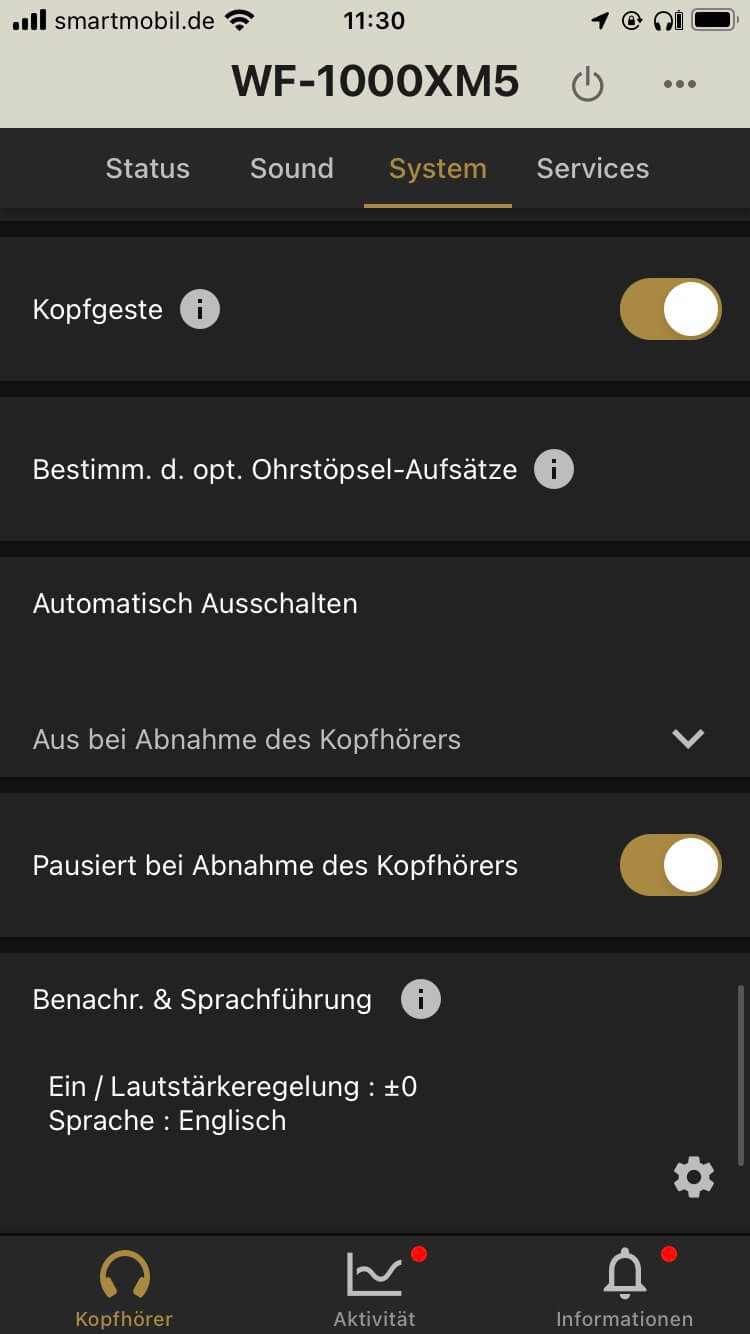Switch to the Status tab
The image size is (750, 1334).
pos(147,168)
